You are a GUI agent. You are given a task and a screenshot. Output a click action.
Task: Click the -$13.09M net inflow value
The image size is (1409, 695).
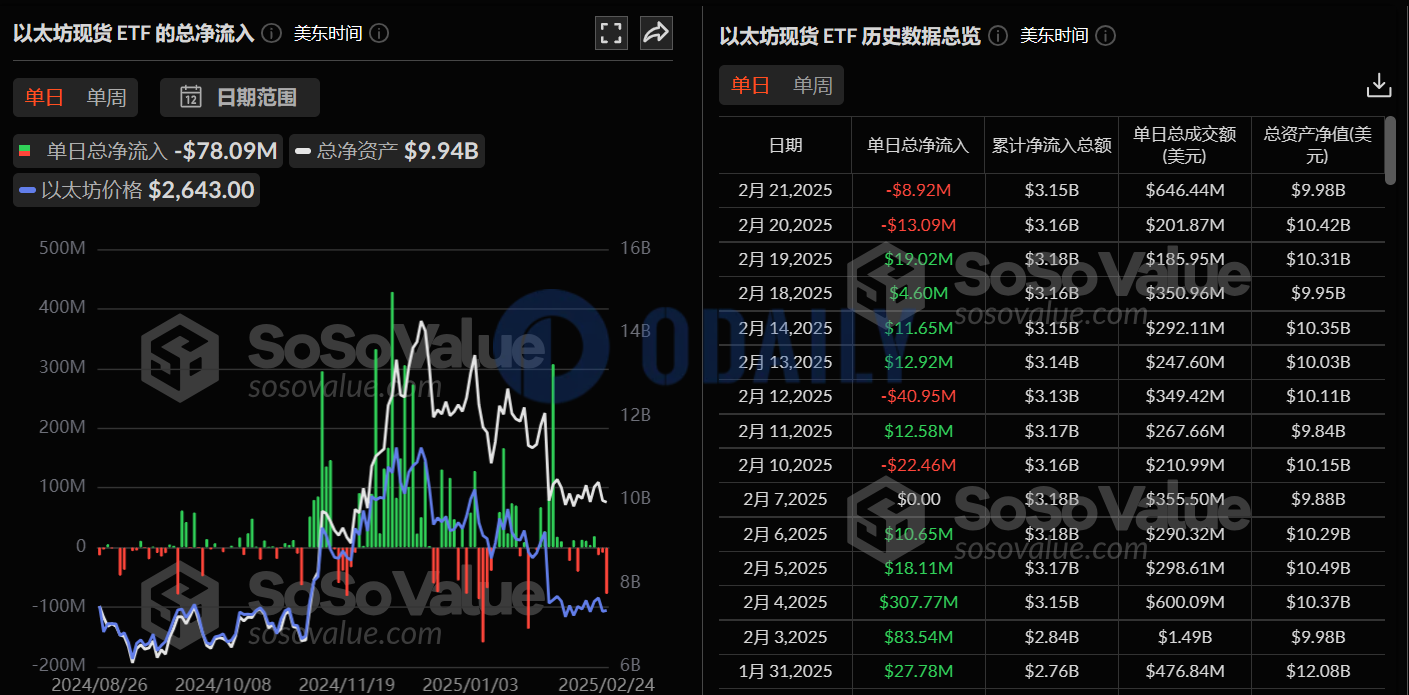click(918, 225)
